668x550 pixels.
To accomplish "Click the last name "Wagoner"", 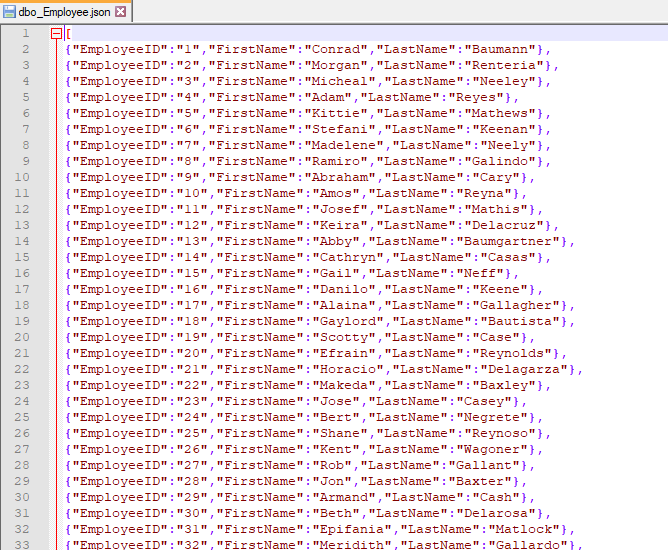I will [x=492, y=449].
